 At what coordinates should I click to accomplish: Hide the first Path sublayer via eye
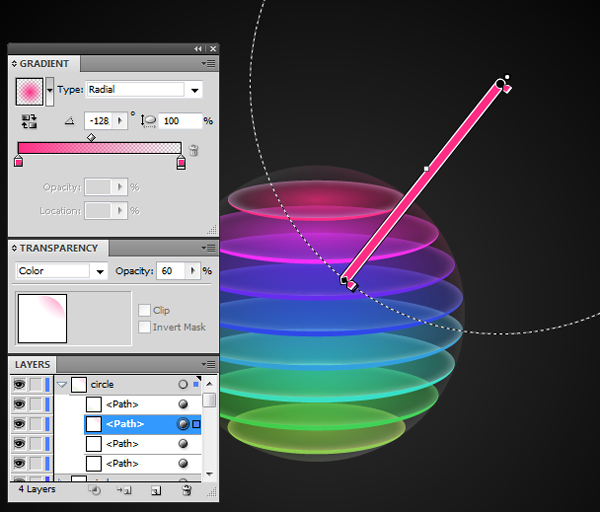click(x=20, y=404)
